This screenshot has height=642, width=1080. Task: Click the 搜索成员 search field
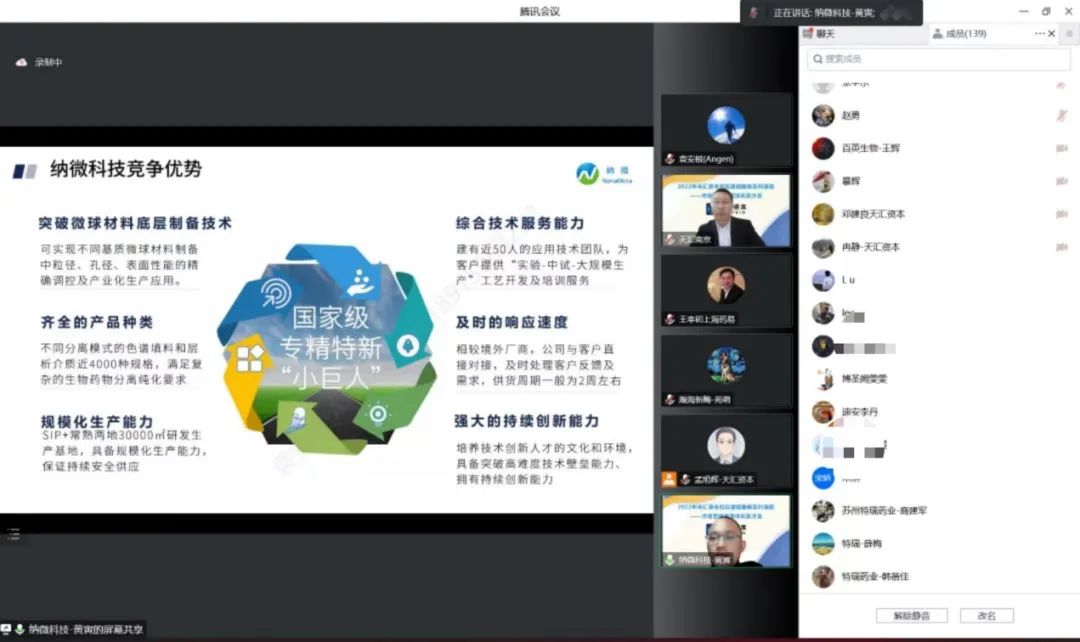939,59
